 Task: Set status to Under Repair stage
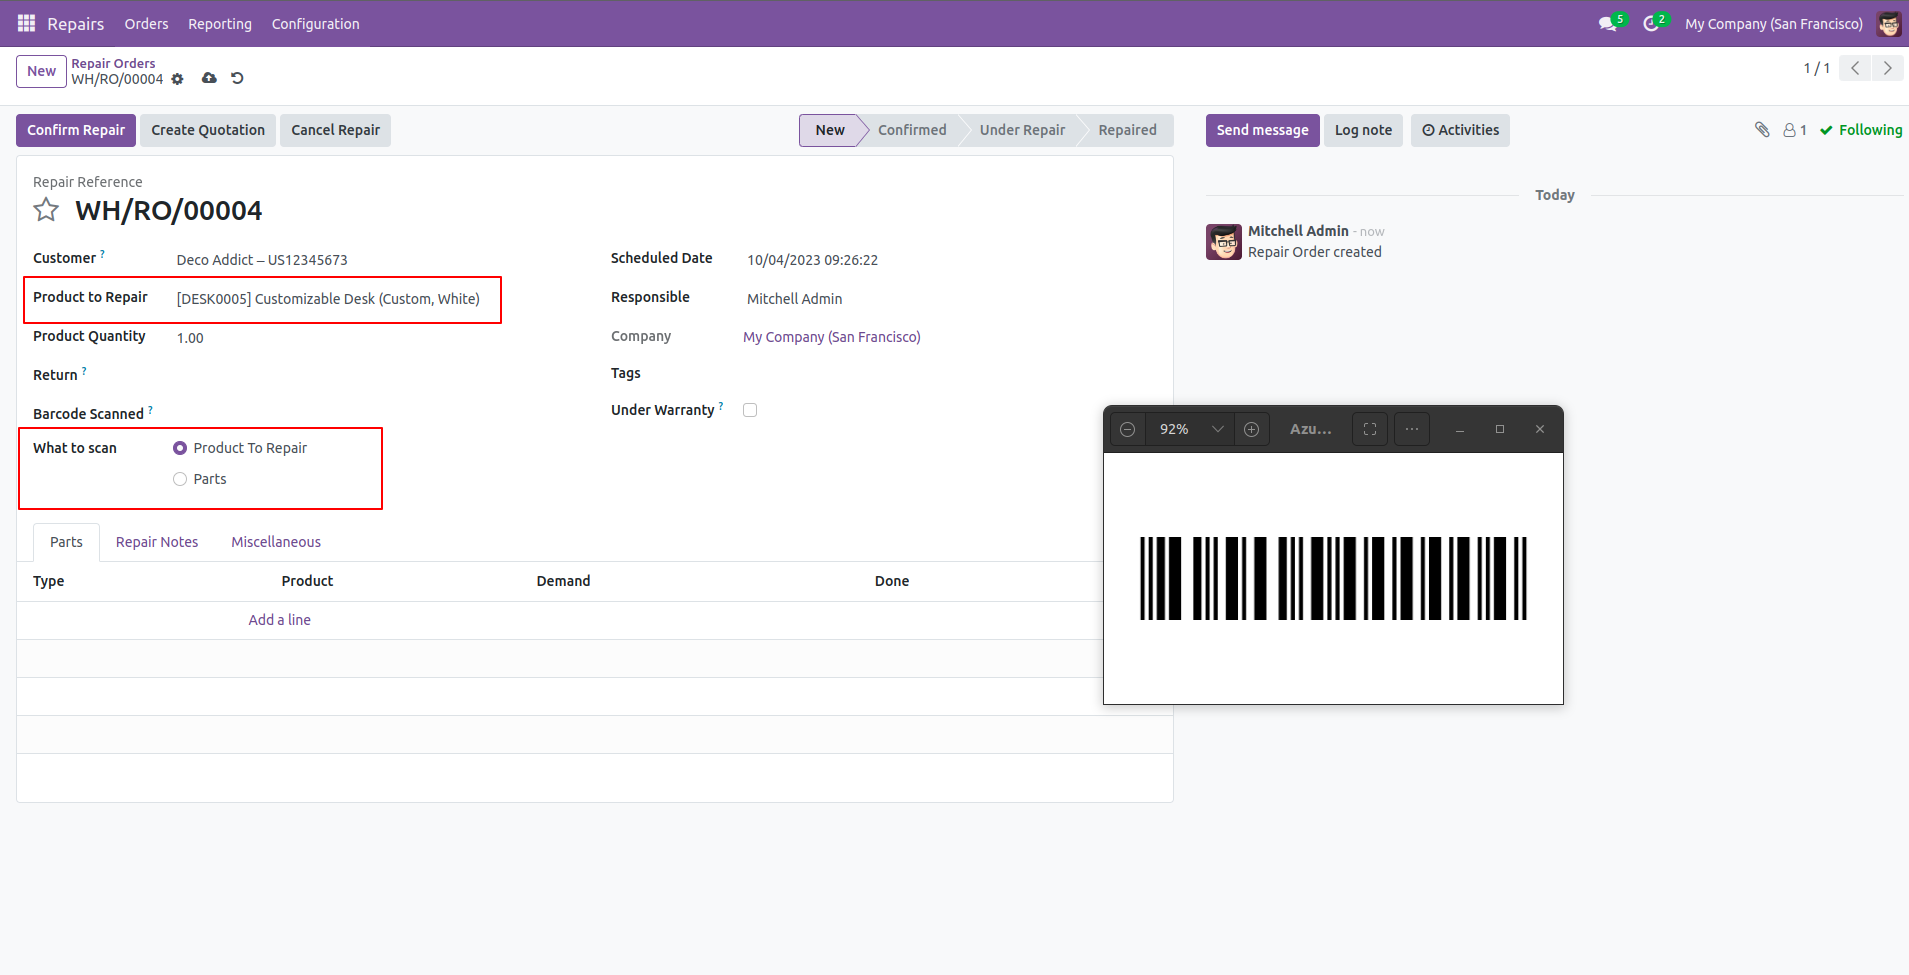(1022, 130)
